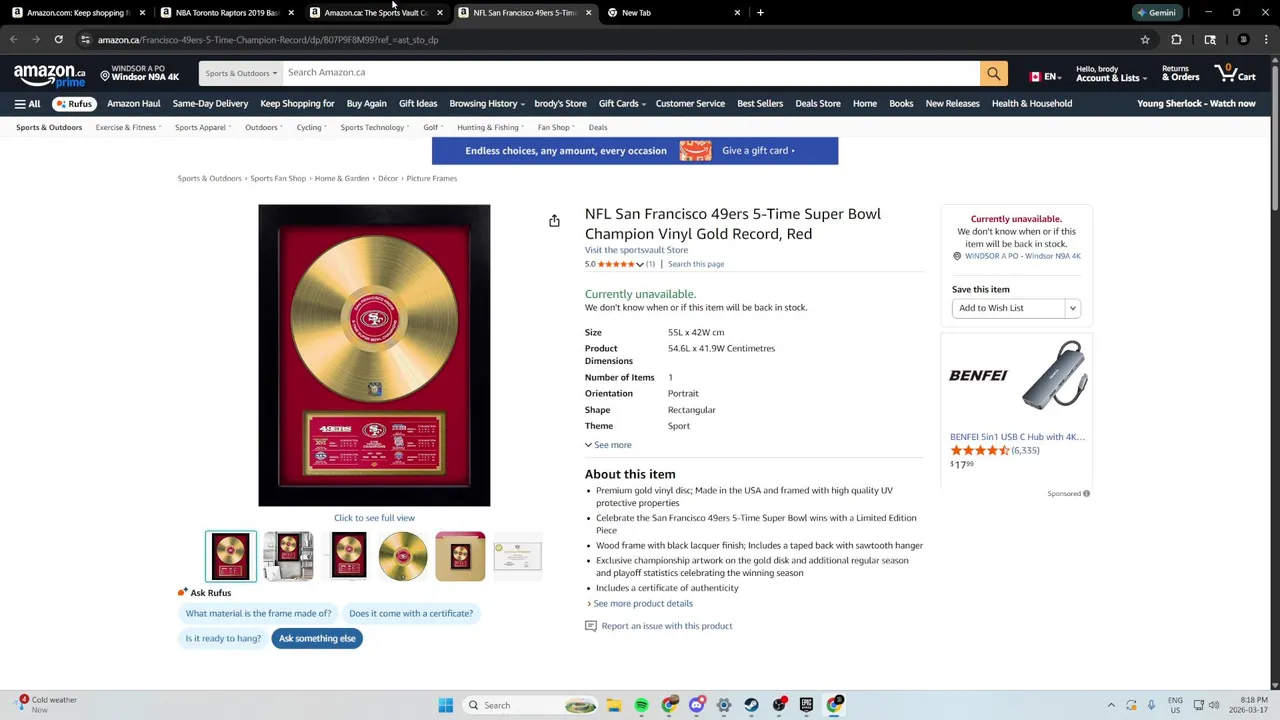1280x720 pixels.
Task: Visit the sportsvault Store link
Action: [x=636, y=250]
